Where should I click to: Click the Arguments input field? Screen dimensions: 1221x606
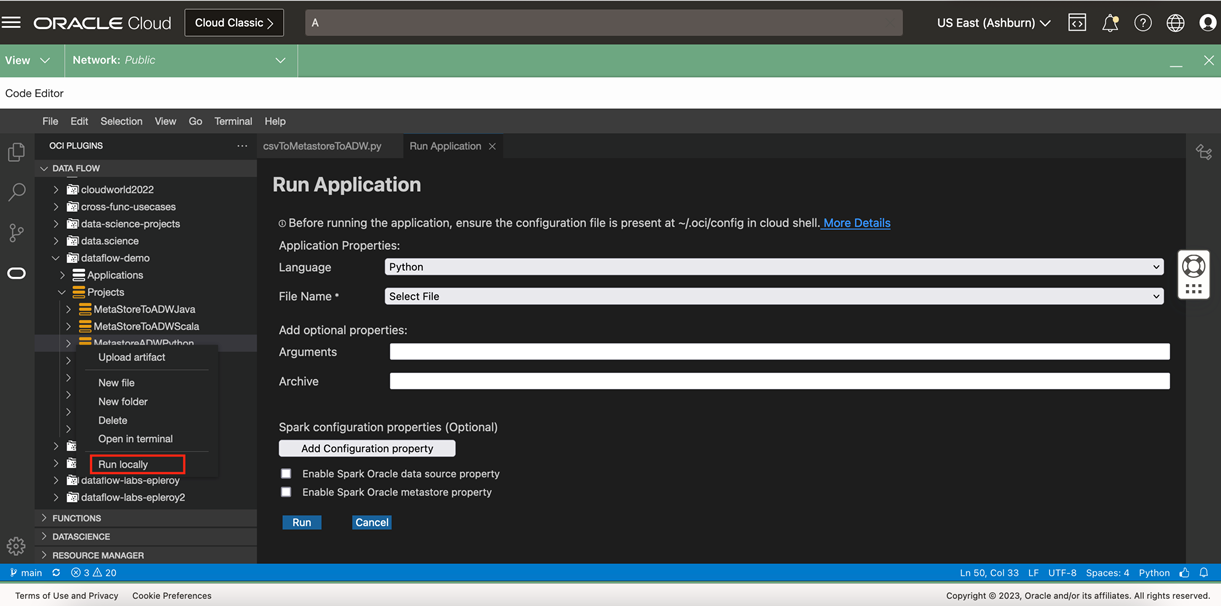778,351
